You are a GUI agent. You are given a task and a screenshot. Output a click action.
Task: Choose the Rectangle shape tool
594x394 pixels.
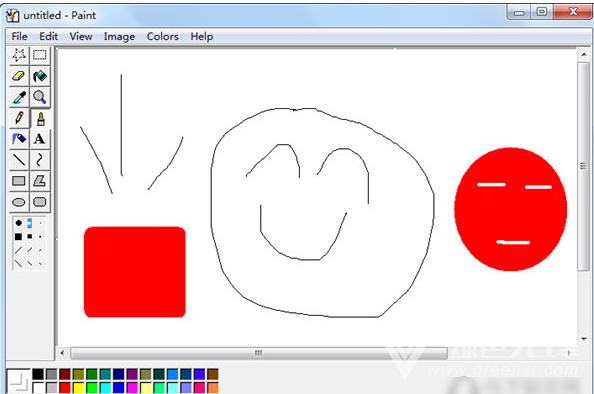pos(19,181)
